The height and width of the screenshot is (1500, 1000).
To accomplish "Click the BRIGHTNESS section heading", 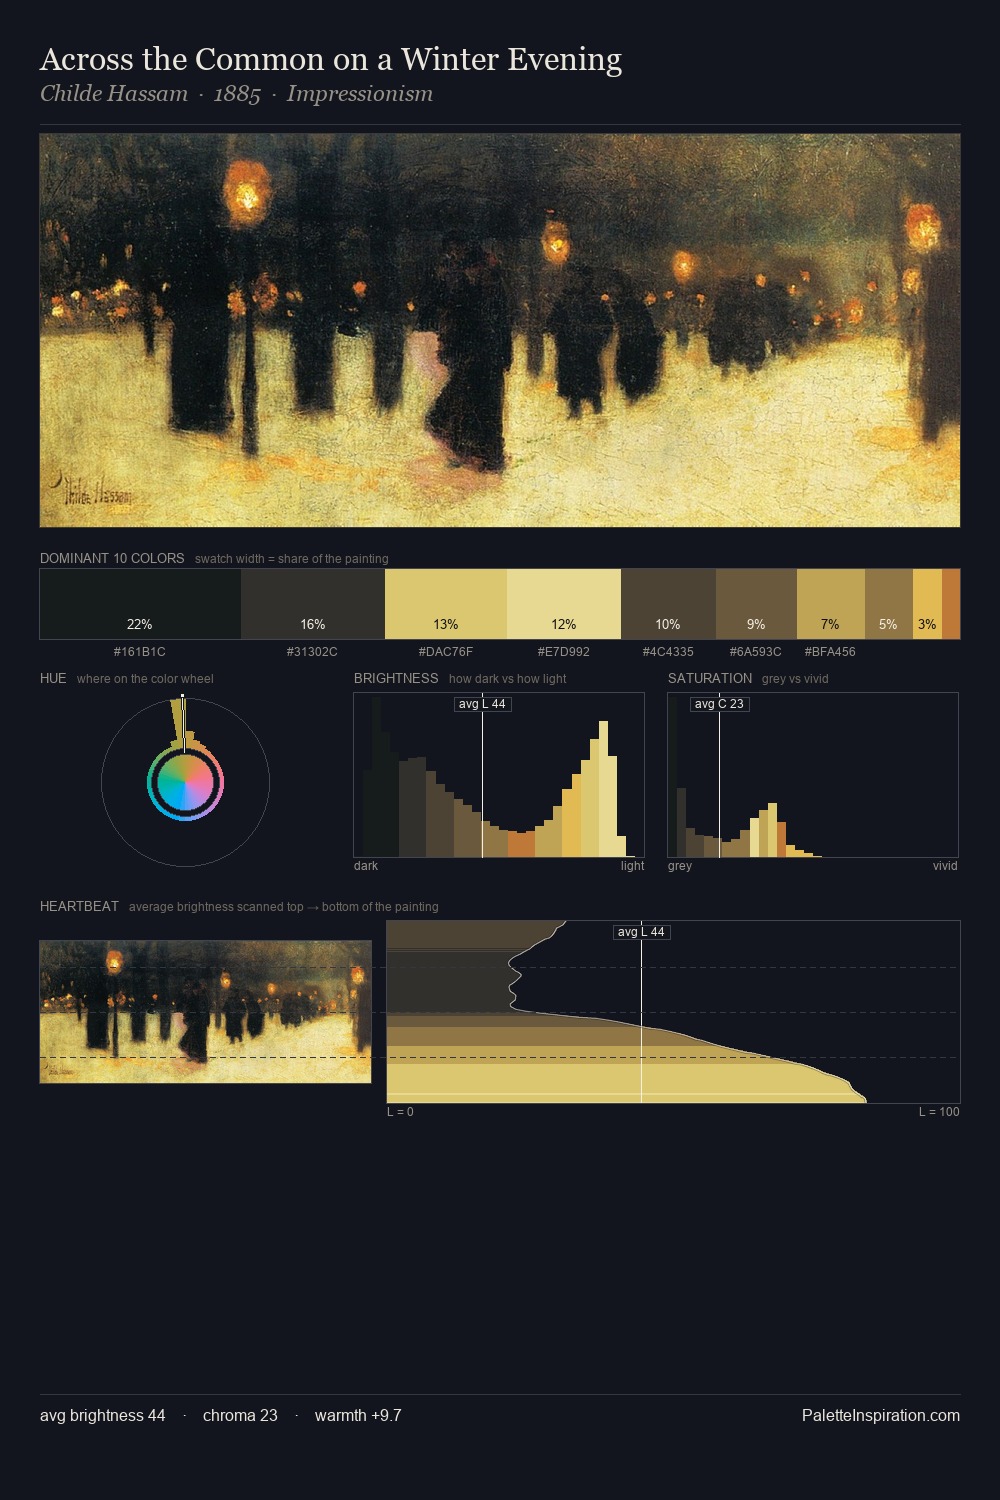I will [396, 678].
